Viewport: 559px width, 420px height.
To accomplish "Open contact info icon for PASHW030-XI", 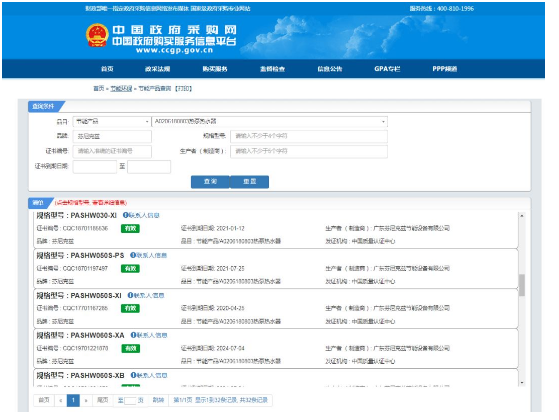I will [125, 215].
